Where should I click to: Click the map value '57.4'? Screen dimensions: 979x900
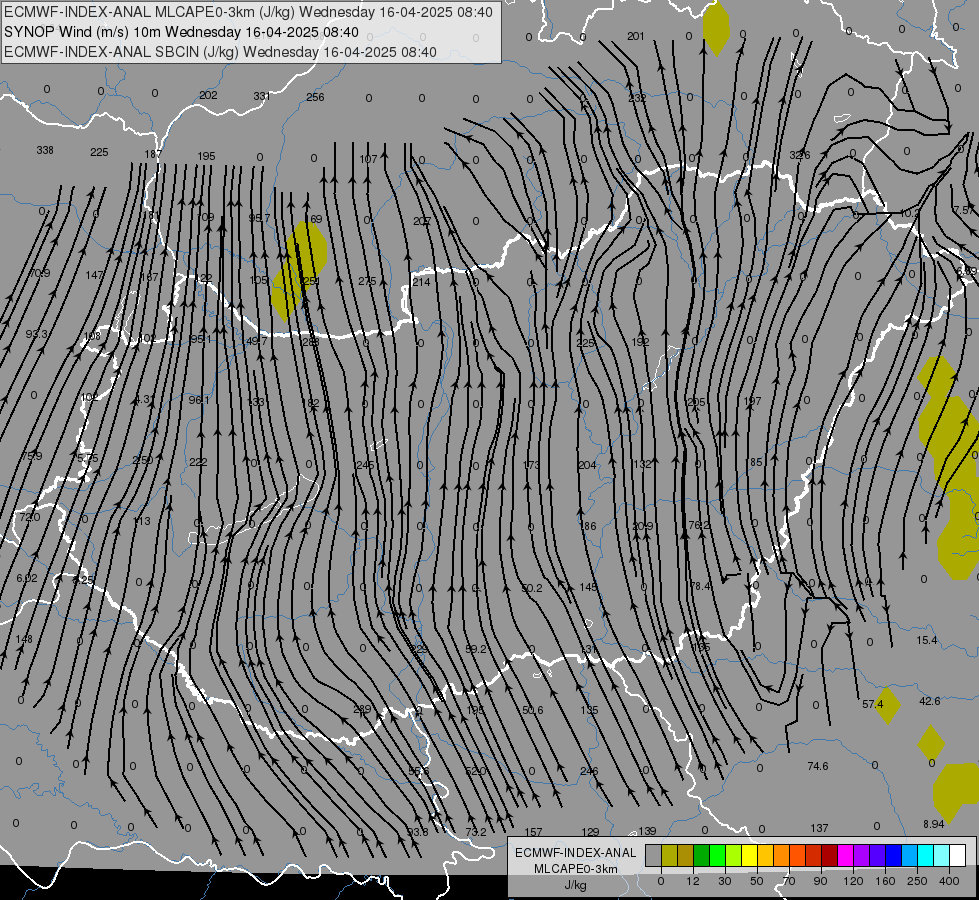point(872,705)
